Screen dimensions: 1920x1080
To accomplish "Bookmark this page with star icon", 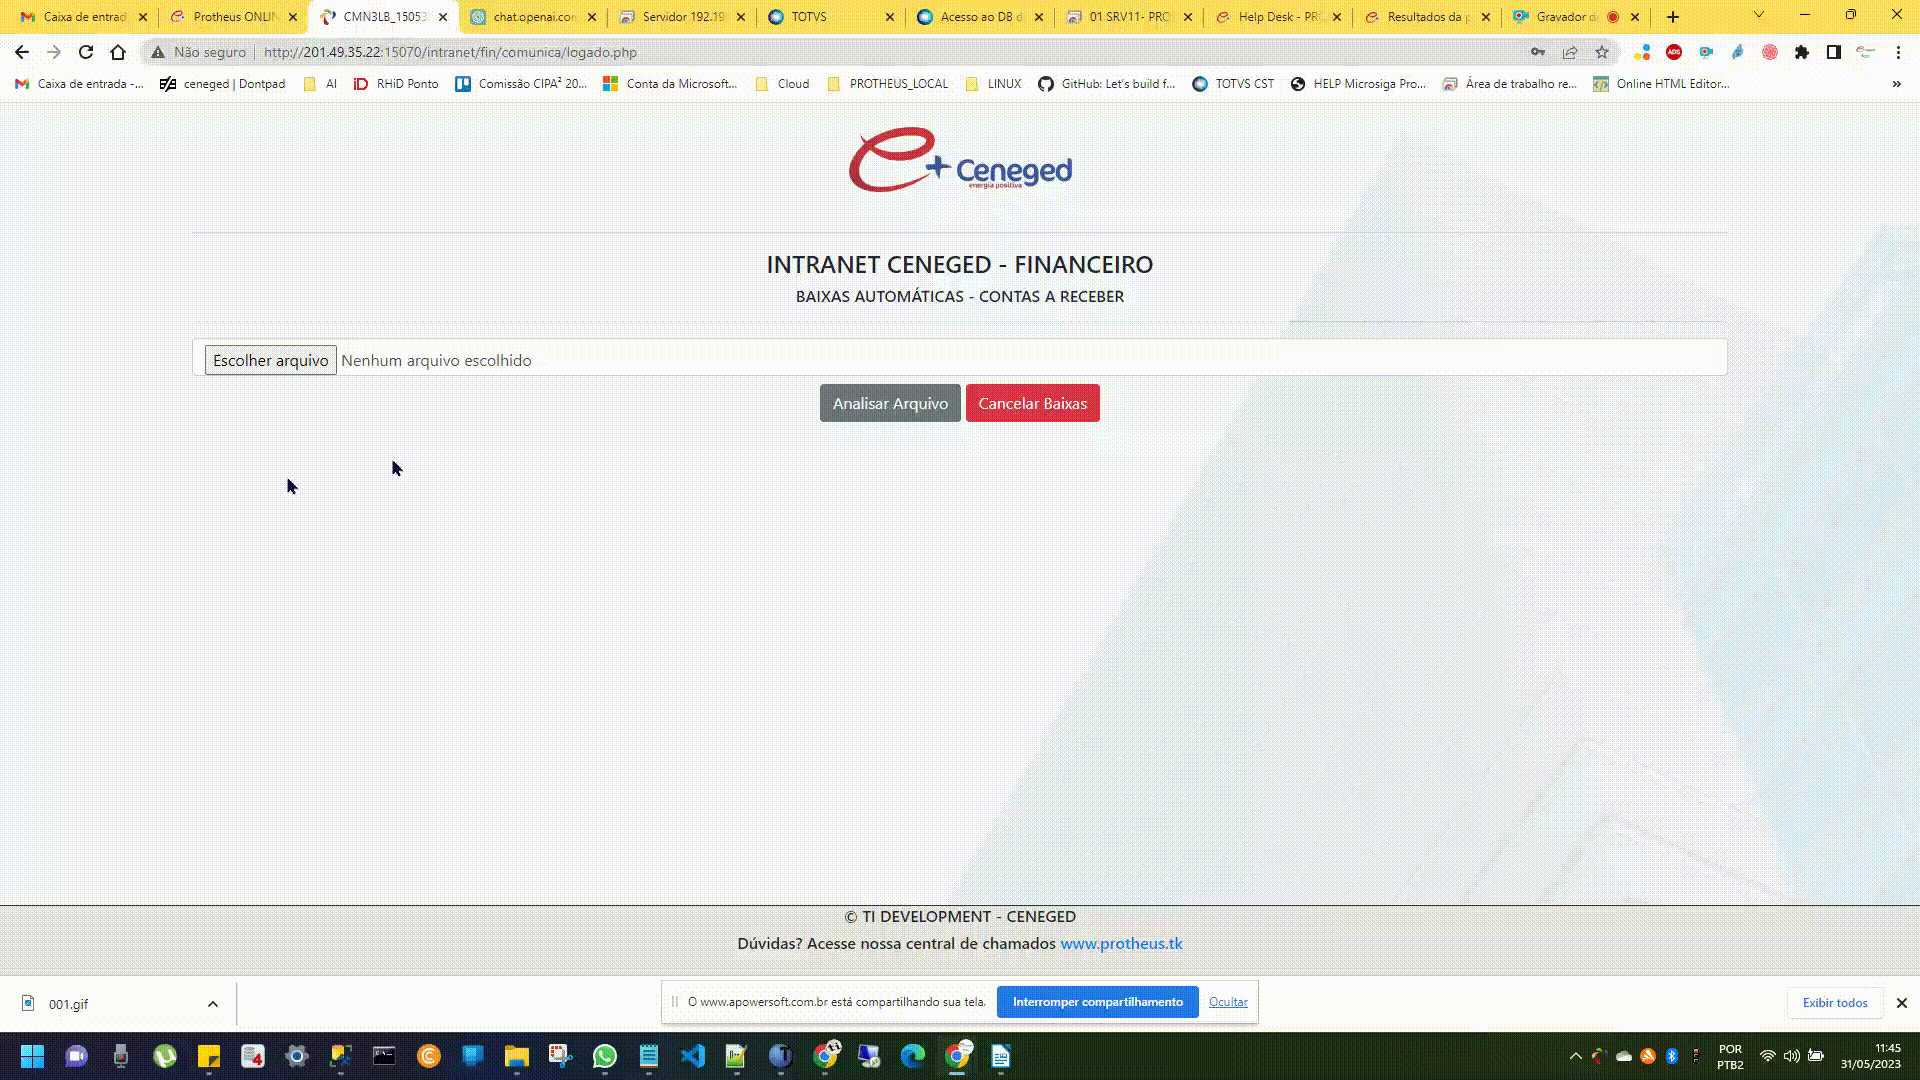I will pos(1602,52).
